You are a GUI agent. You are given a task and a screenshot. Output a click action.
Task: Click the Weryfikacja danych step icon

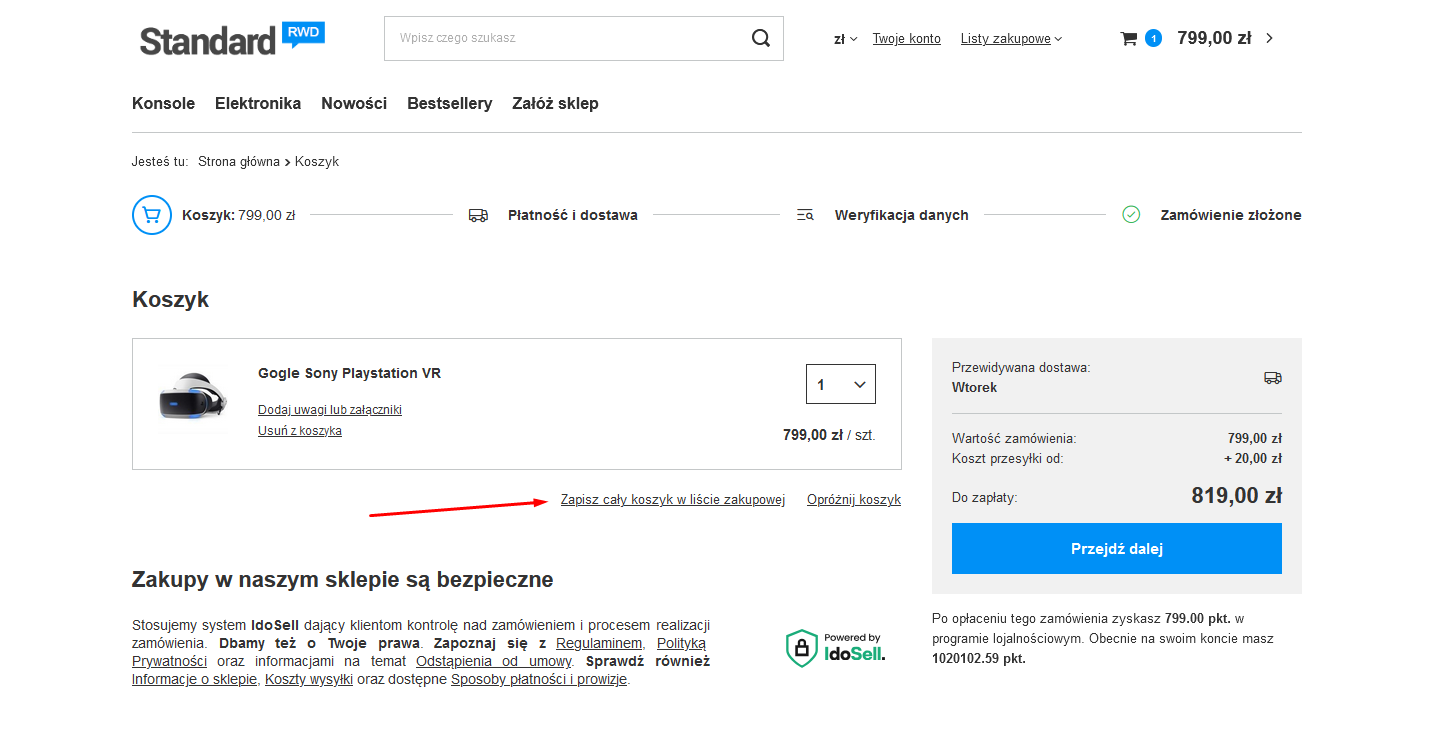point(805,215)
